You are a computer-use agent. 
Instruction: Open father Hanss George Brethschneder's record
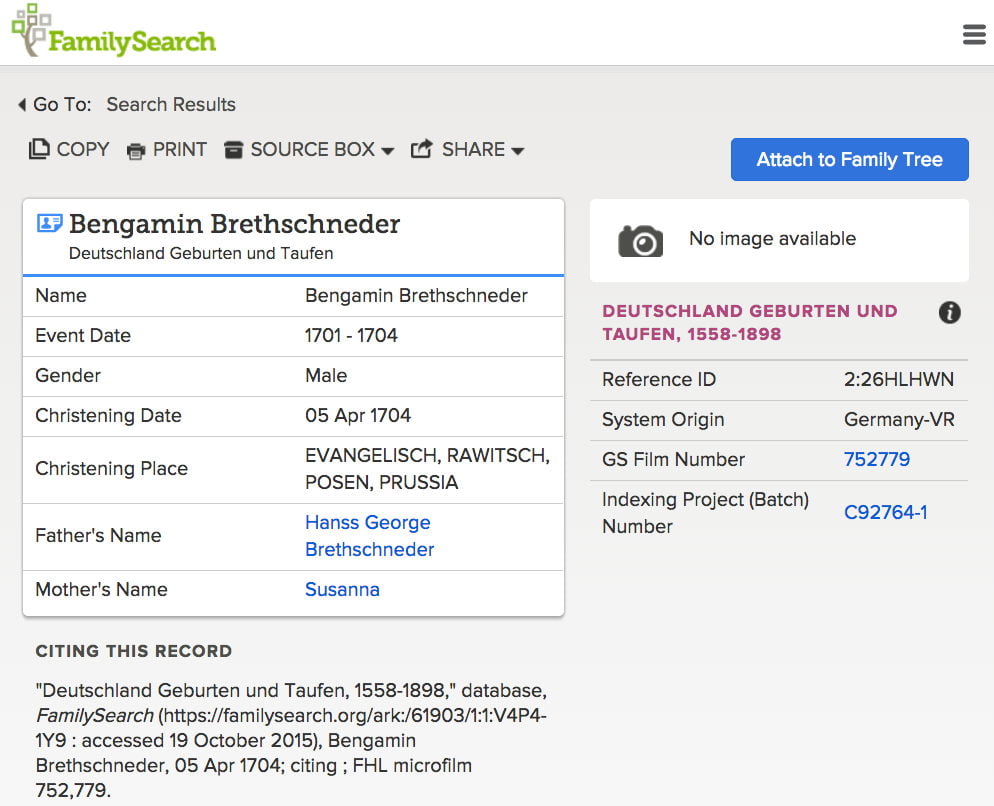369,535
